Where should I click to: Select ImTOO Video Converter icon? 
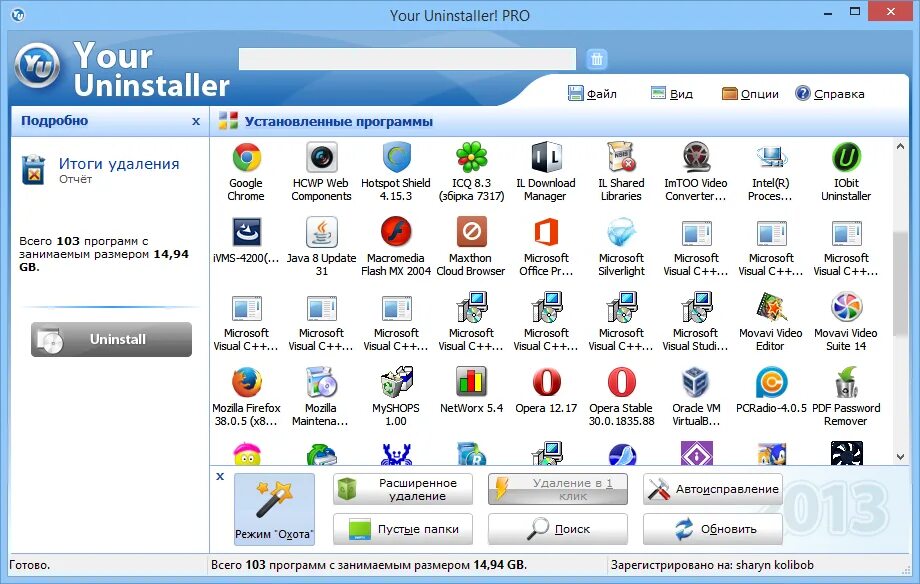696,157
